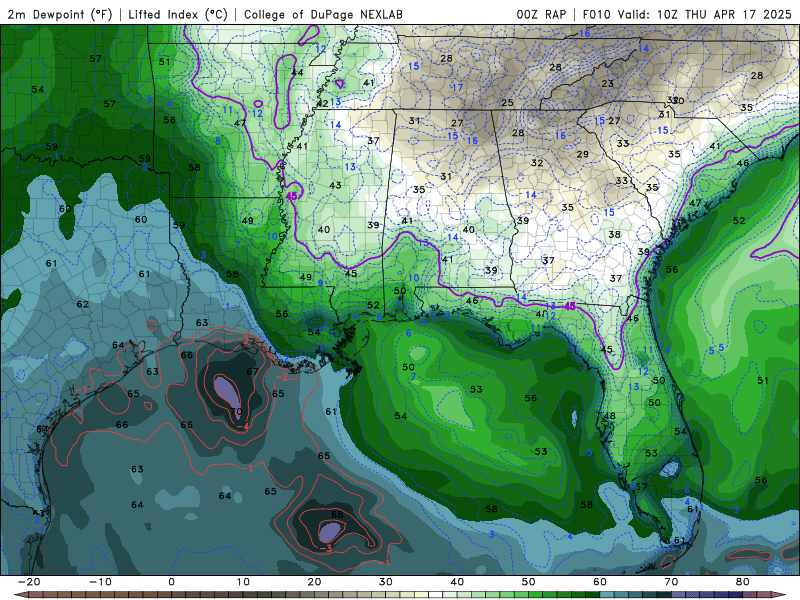The height and width of the screenshot is (600, 800).
Task: Click the 40 label on the color scale
Action: coord(457,582)
